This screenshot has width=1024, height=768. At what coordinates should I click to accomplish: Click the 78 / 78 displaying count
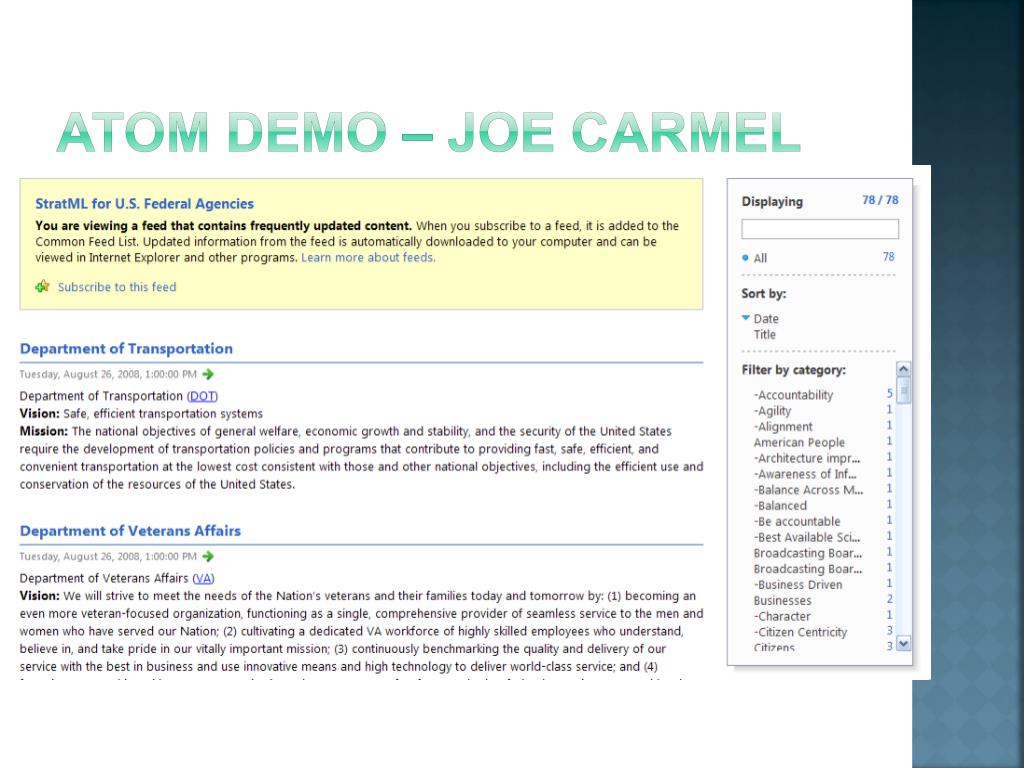click(880, 200)
